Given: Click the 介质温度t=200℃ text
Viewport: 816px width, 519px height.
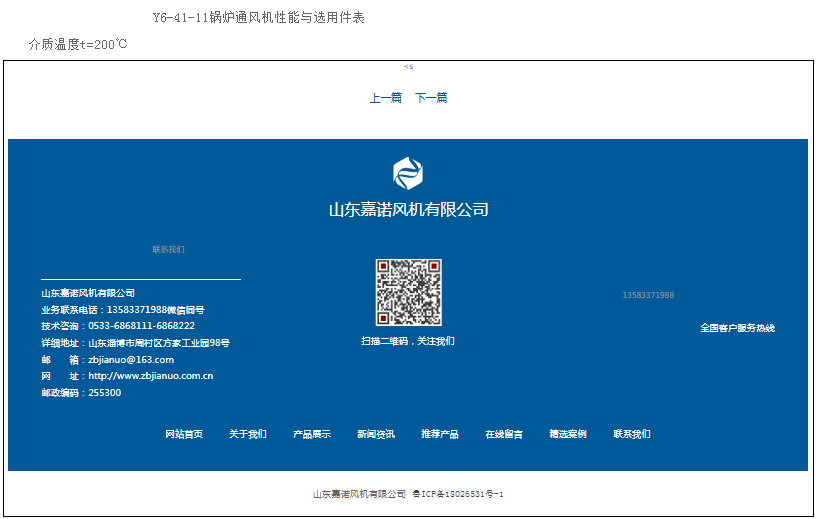Looking at the screenshot, I should point(78,44).
